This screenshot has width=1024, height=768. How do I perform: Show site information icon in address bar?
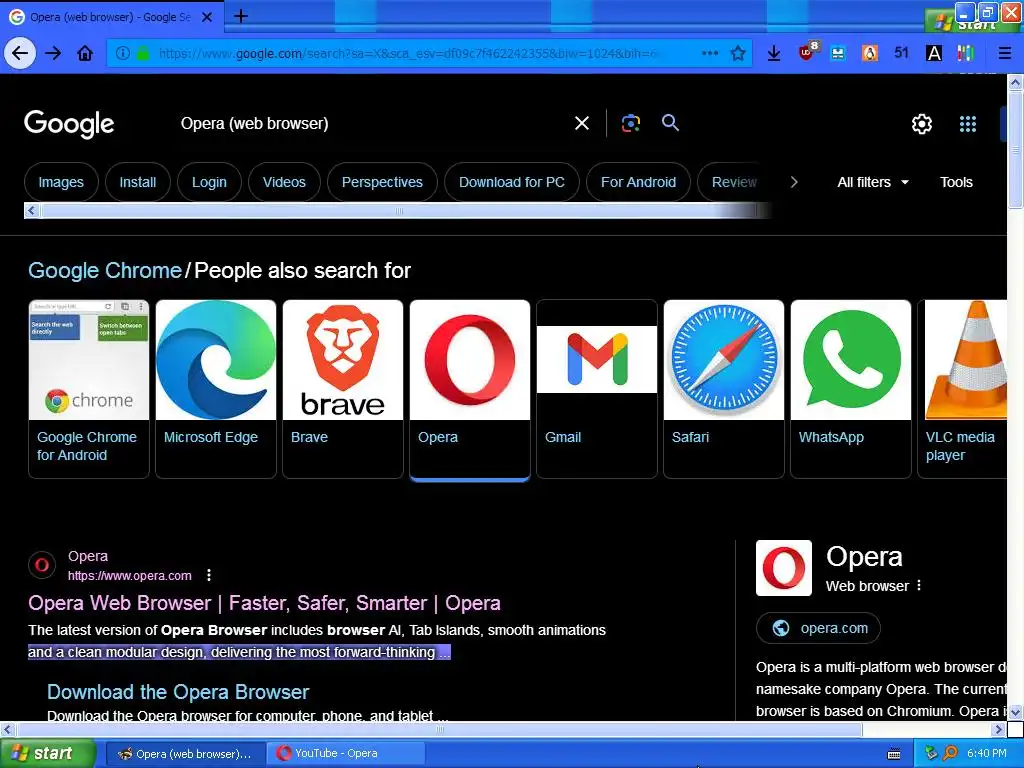click(x=122, y=54)
